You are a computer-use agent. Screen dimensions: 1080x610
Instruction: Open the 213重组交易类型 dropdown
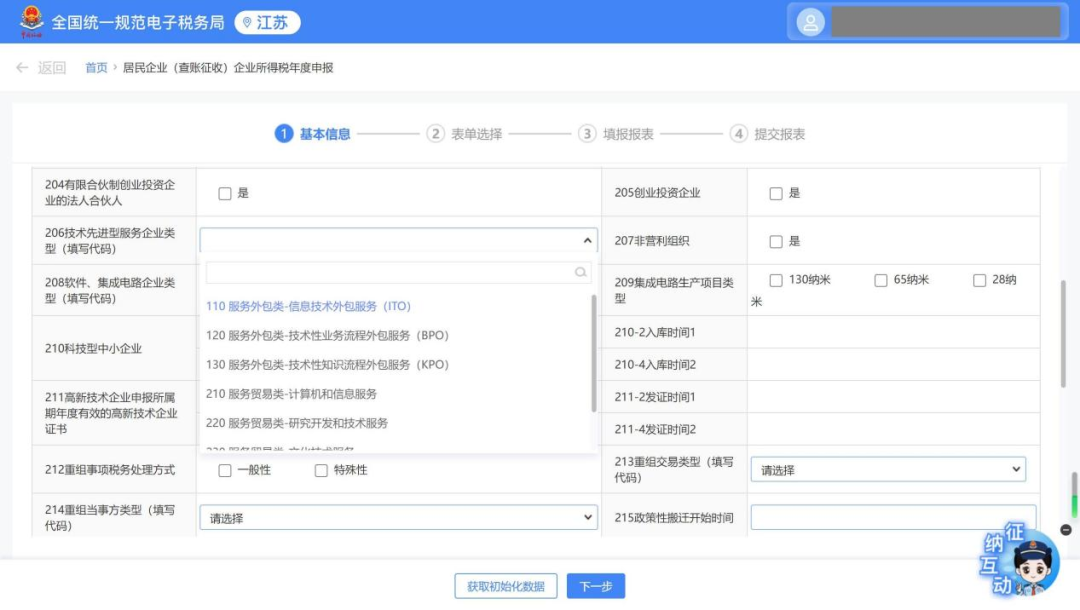888,470
